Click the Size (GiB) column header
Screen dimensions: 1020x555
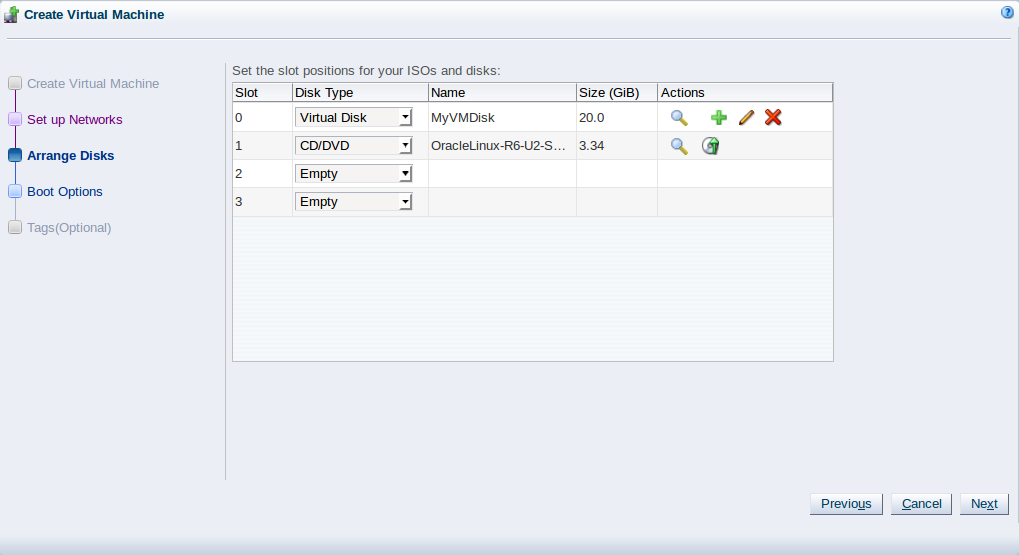[x=617, y=92]
